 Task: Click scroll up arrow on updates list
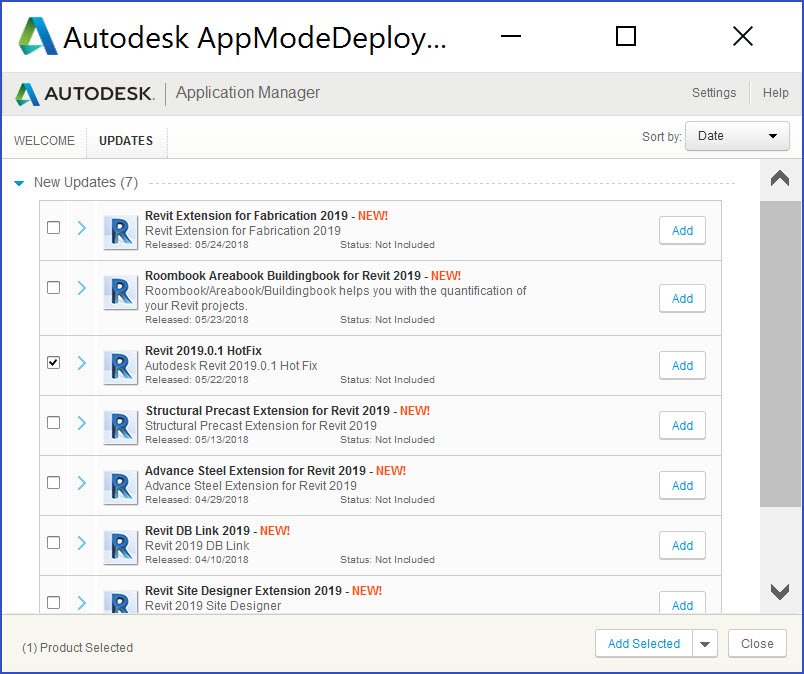point(780,179)
